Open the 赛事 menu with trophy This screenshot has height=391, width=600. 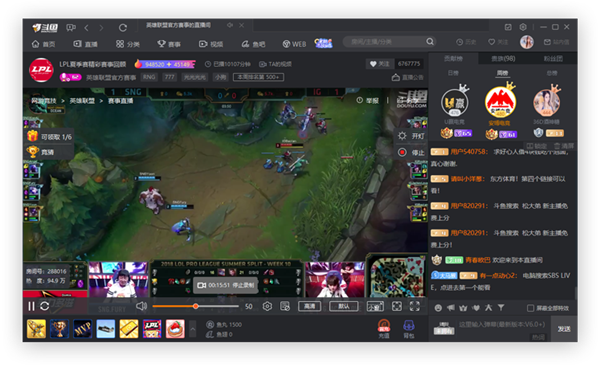tap(169, 44)
